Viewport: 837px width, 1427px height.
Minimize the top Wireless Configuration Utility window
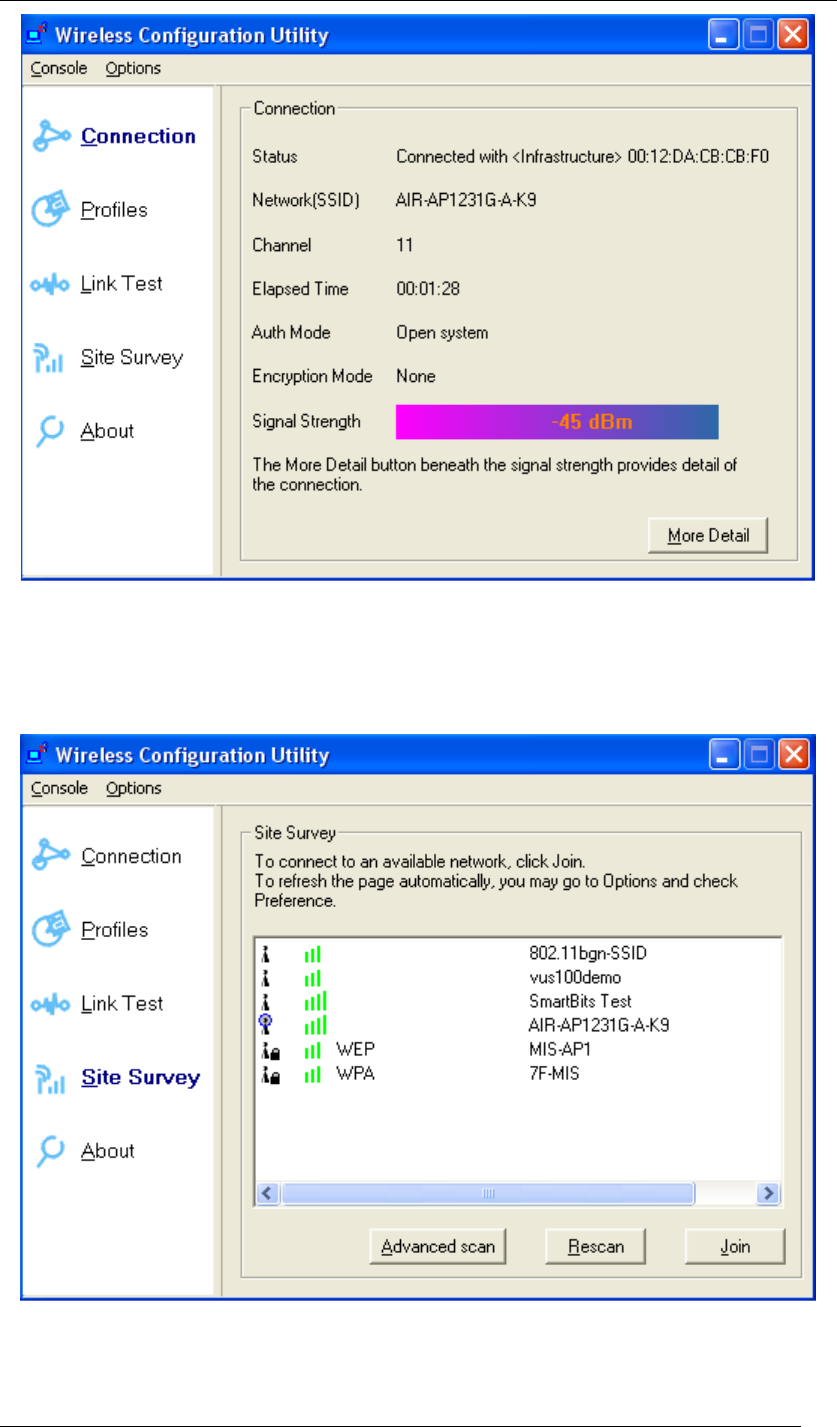723,37
